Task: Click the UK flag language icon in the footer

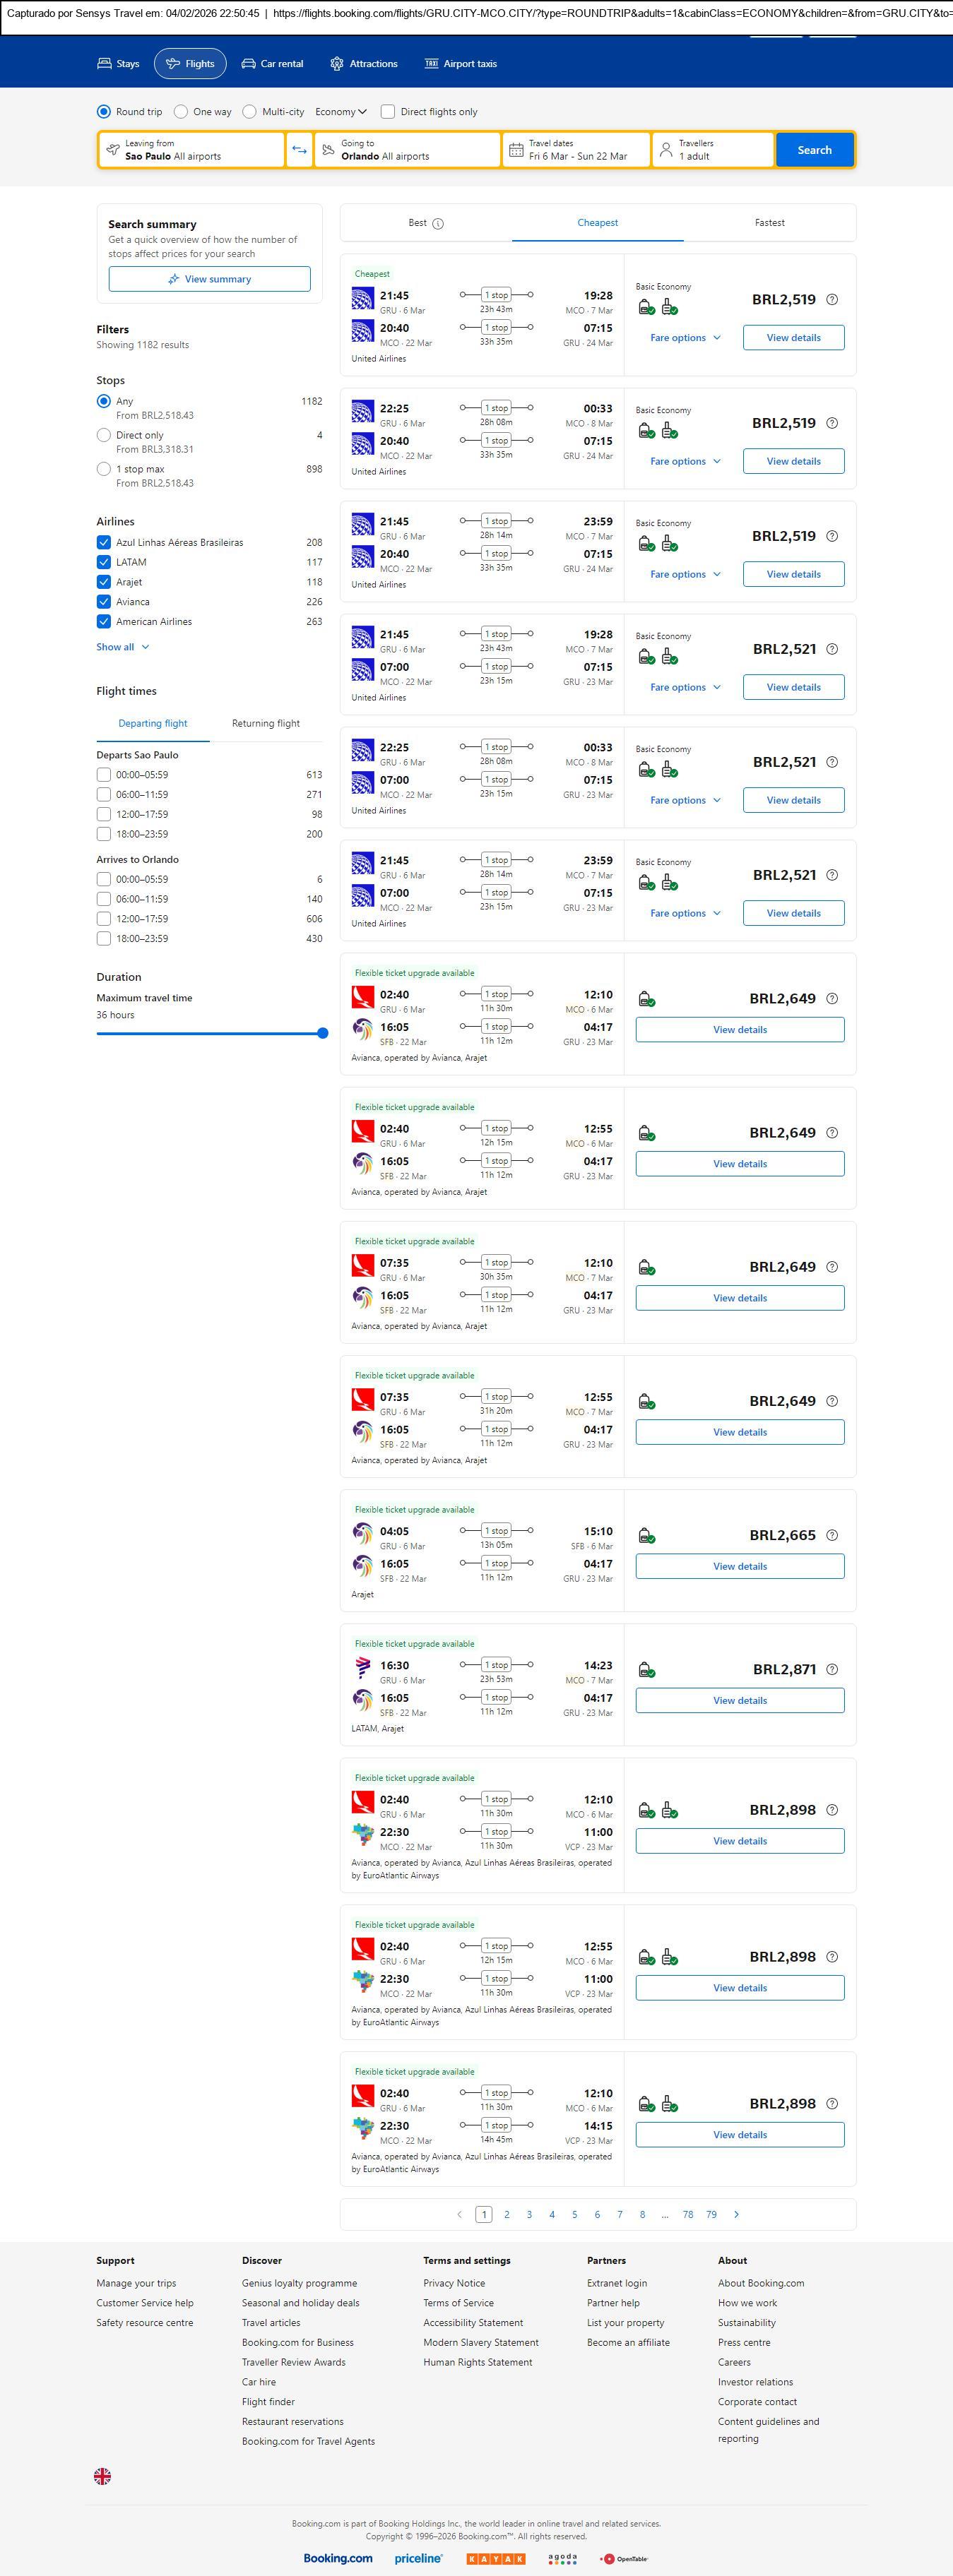Action: (x=102, y=2475)
